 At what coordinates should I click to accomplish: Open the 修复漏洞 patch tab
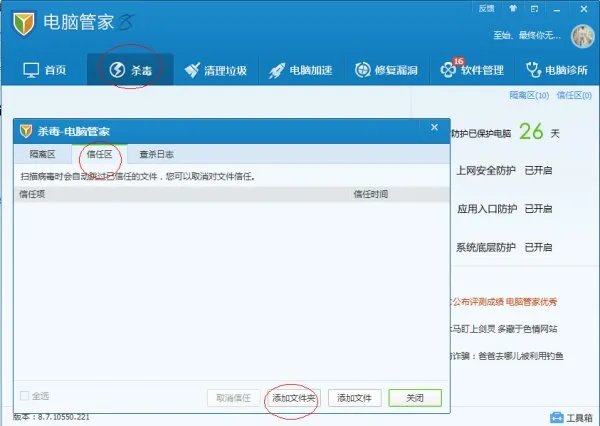coord(386,70)
